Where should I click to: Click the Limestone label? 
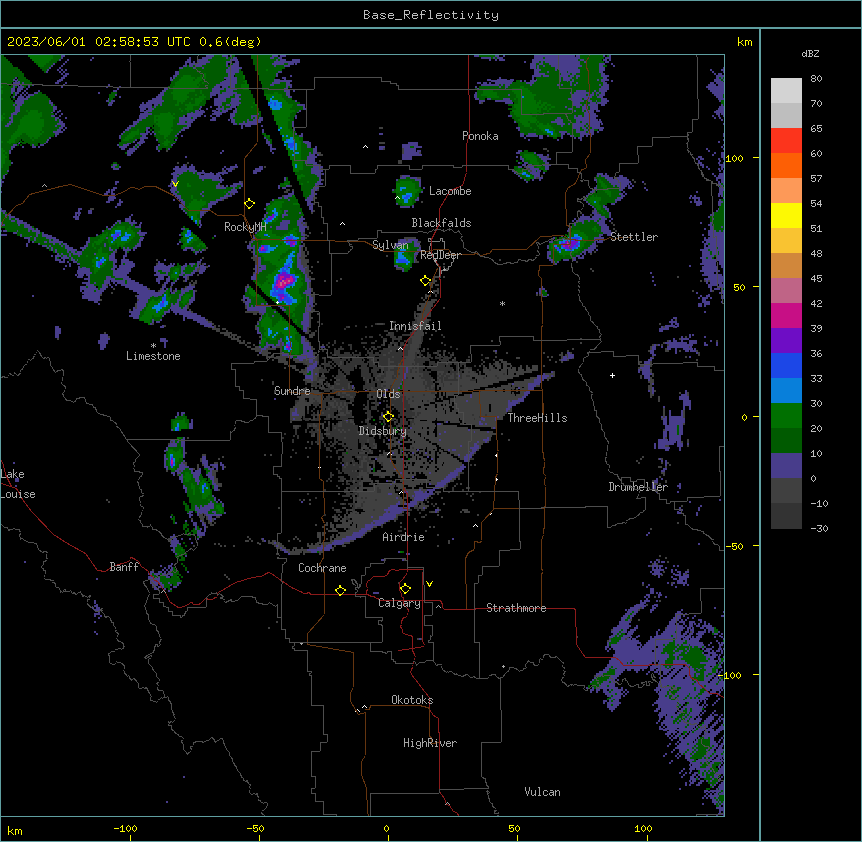[x=153, y=356]
